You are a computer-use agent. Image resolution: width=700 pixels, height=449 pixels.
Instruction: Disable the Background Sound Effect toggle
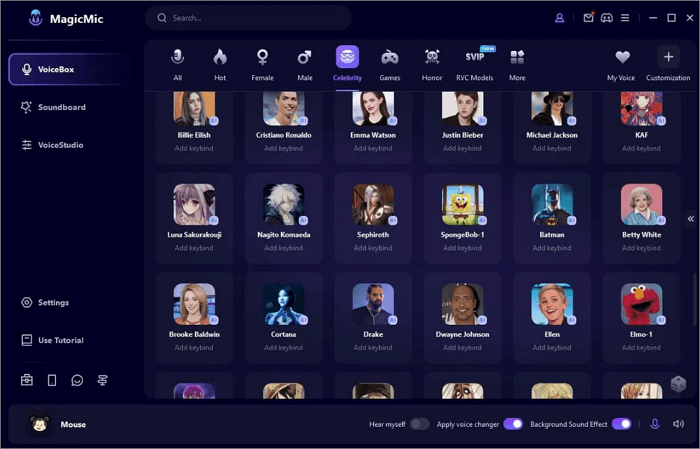click(621, 424)
